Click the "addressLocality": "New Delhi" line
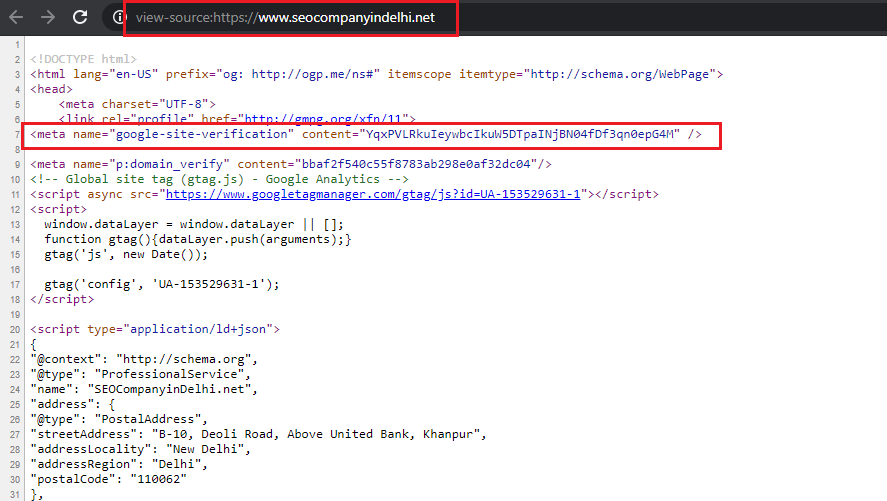887x501 pixels. (141, 449)
